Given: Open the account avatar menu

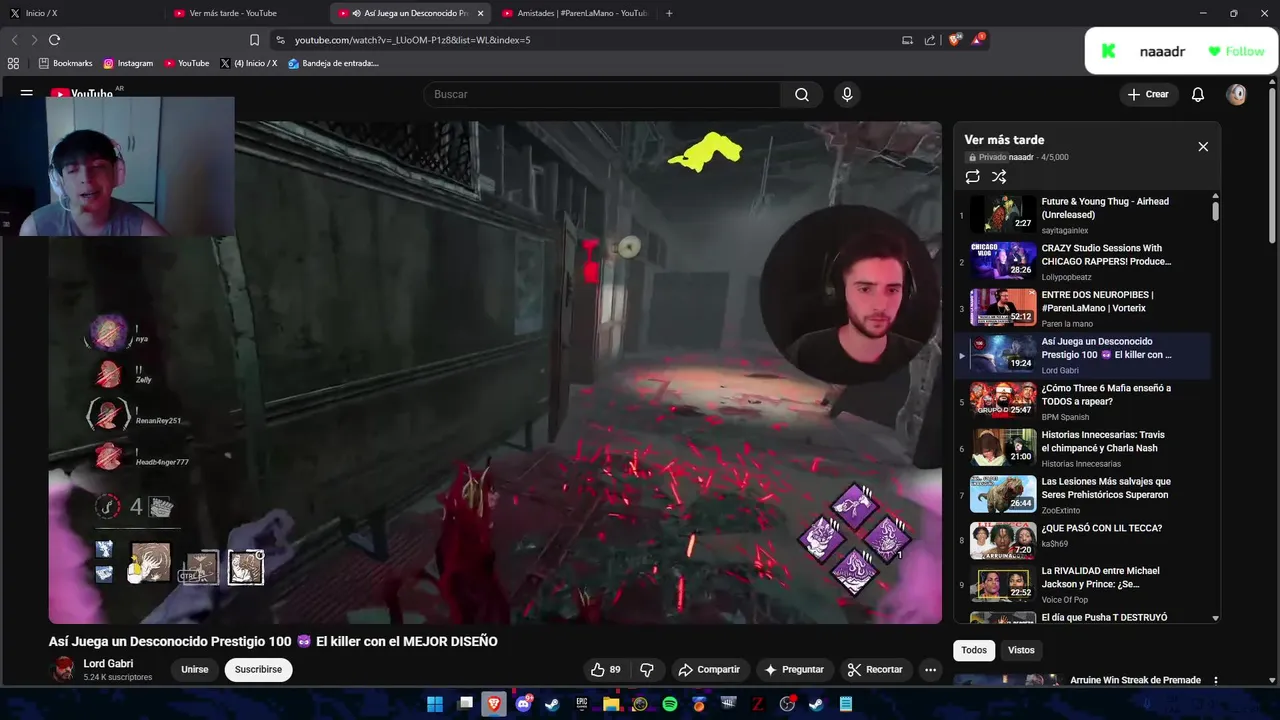Looking at the screenshot, I should click(x=1237, y=94).
